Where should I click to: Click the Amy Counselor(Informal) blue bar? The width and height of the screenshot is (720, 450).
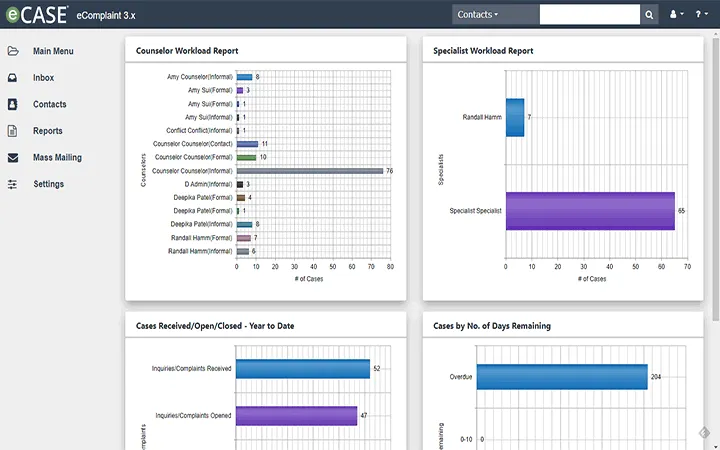point(245,77)
